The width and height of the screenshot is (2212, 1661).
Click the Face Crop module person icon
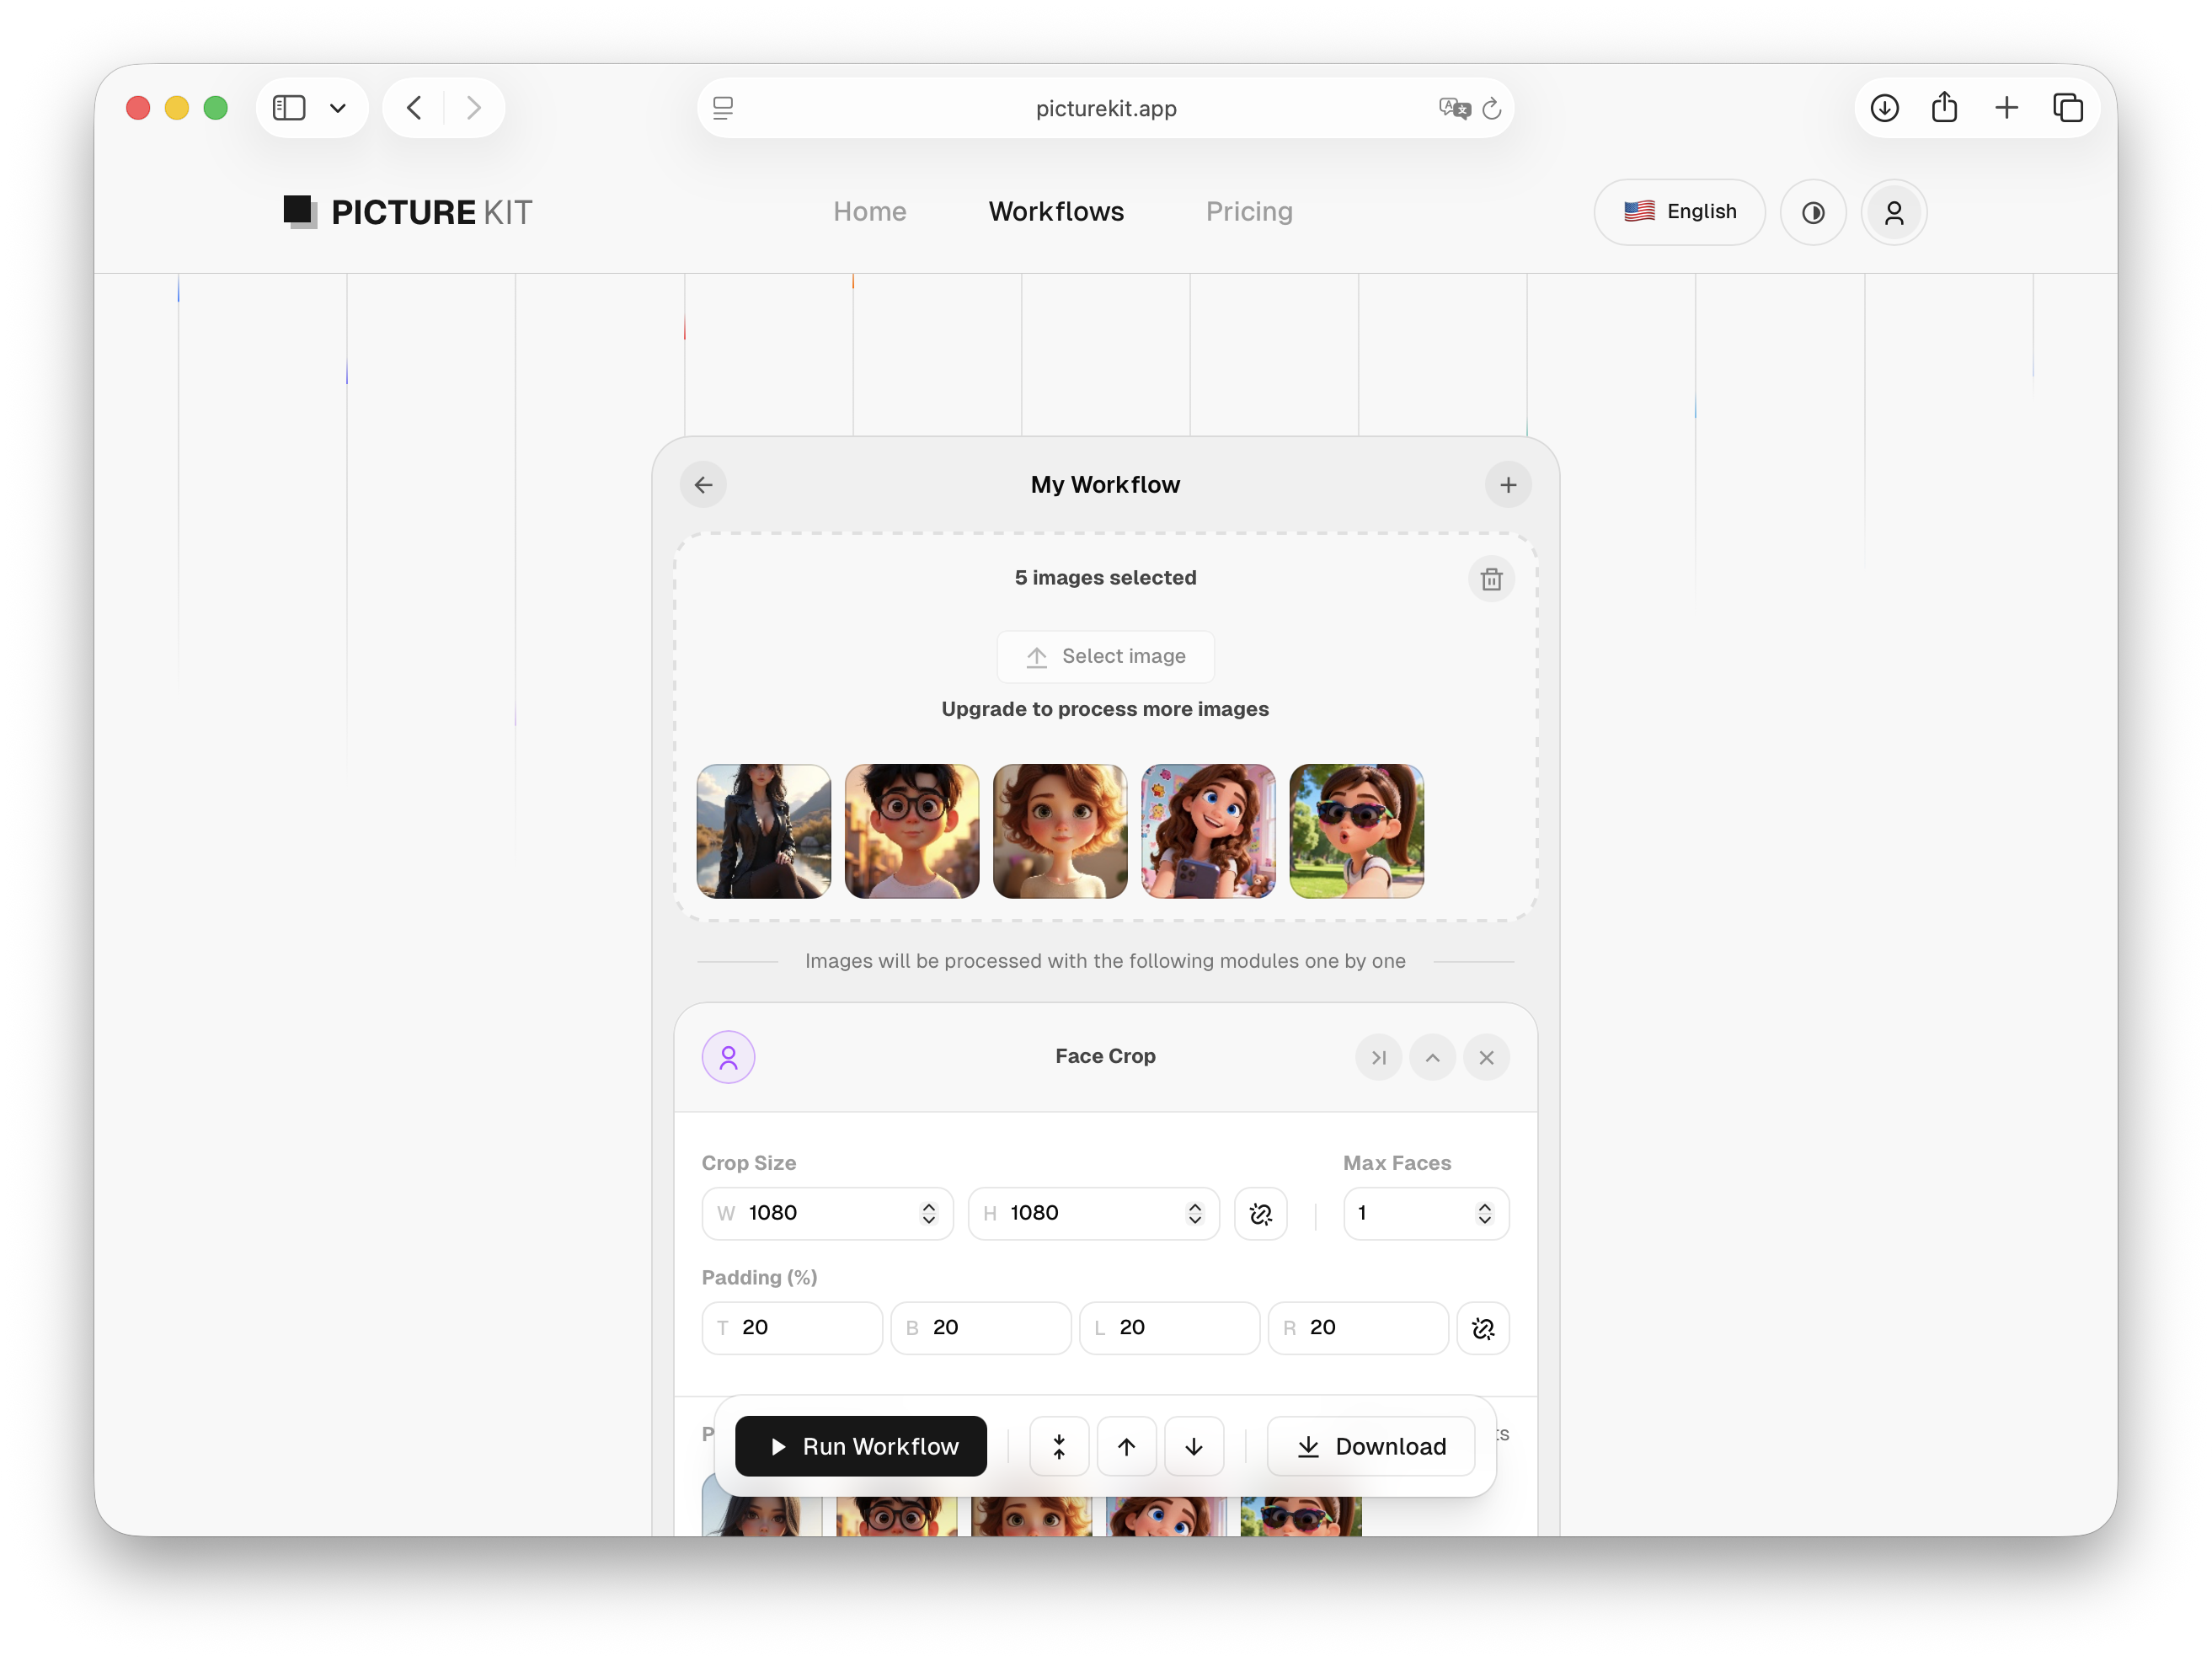click(729, 1056)
